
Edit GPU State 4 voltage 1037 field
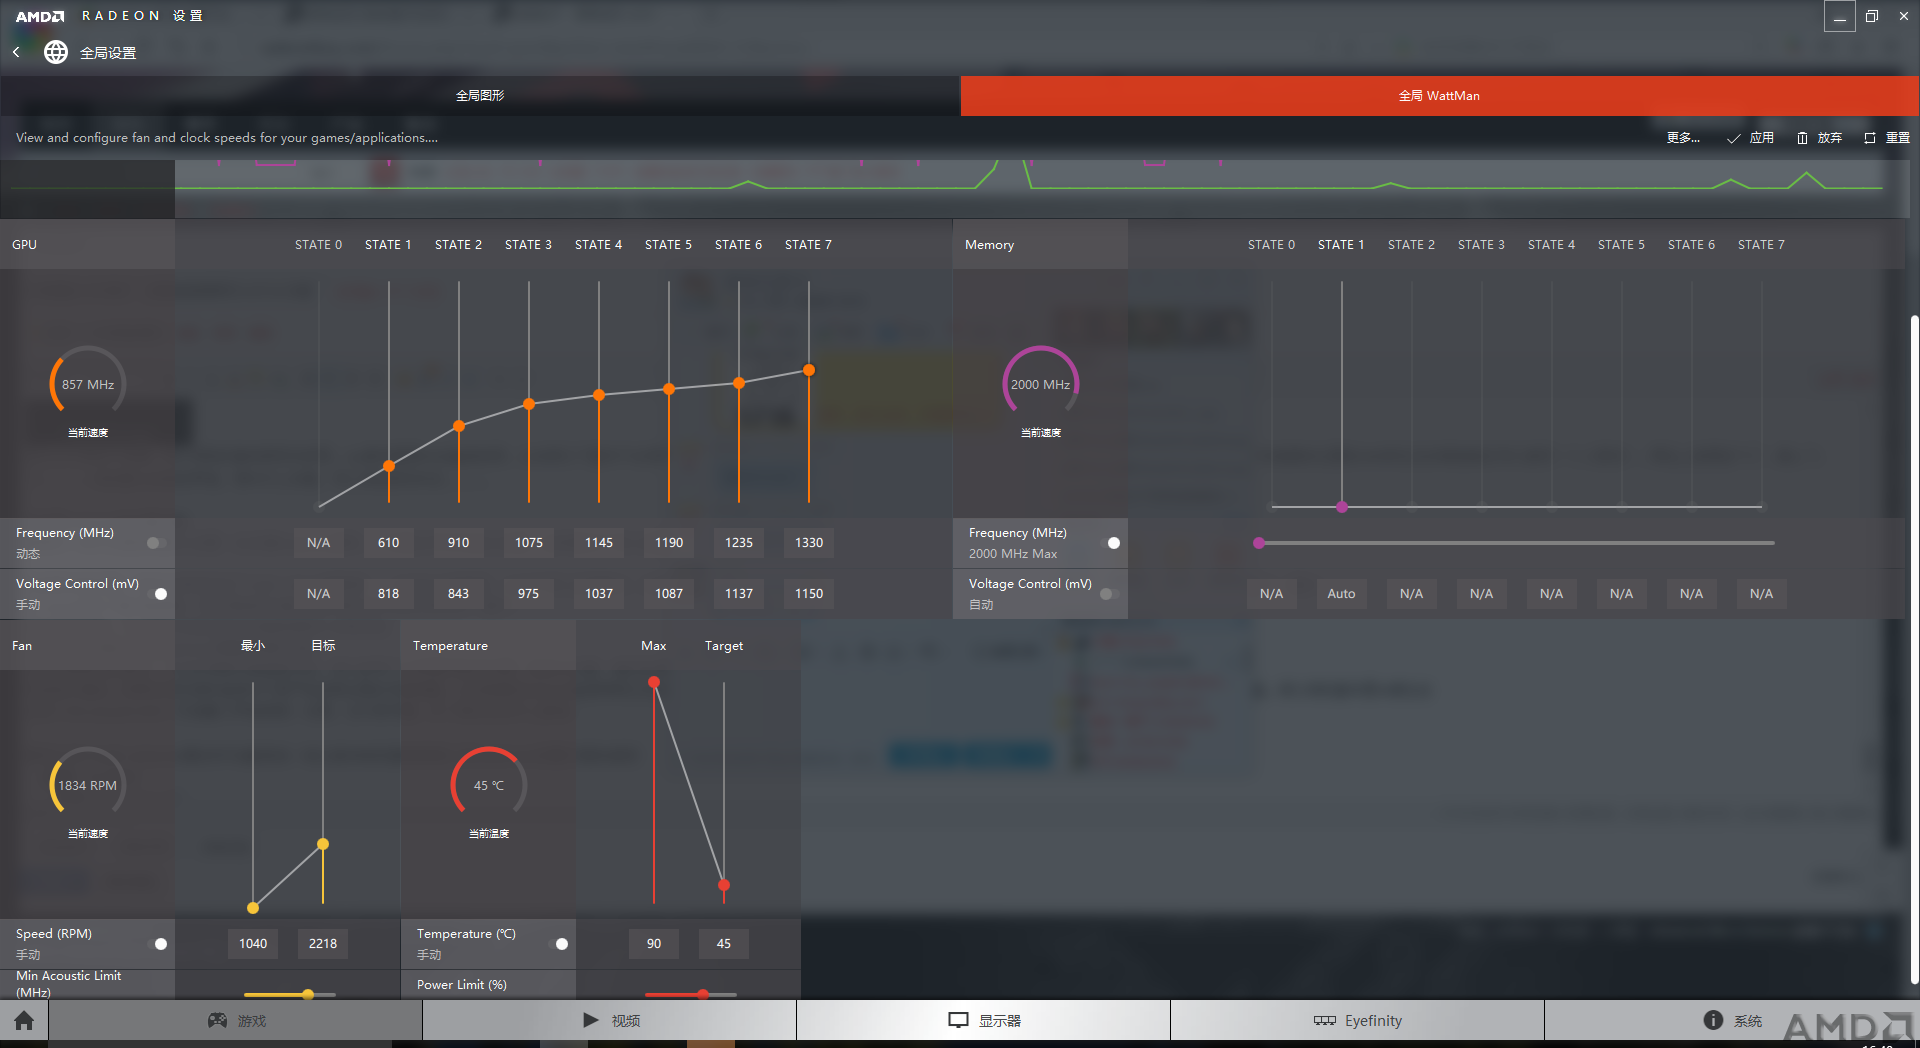click(x=599, y=594)
